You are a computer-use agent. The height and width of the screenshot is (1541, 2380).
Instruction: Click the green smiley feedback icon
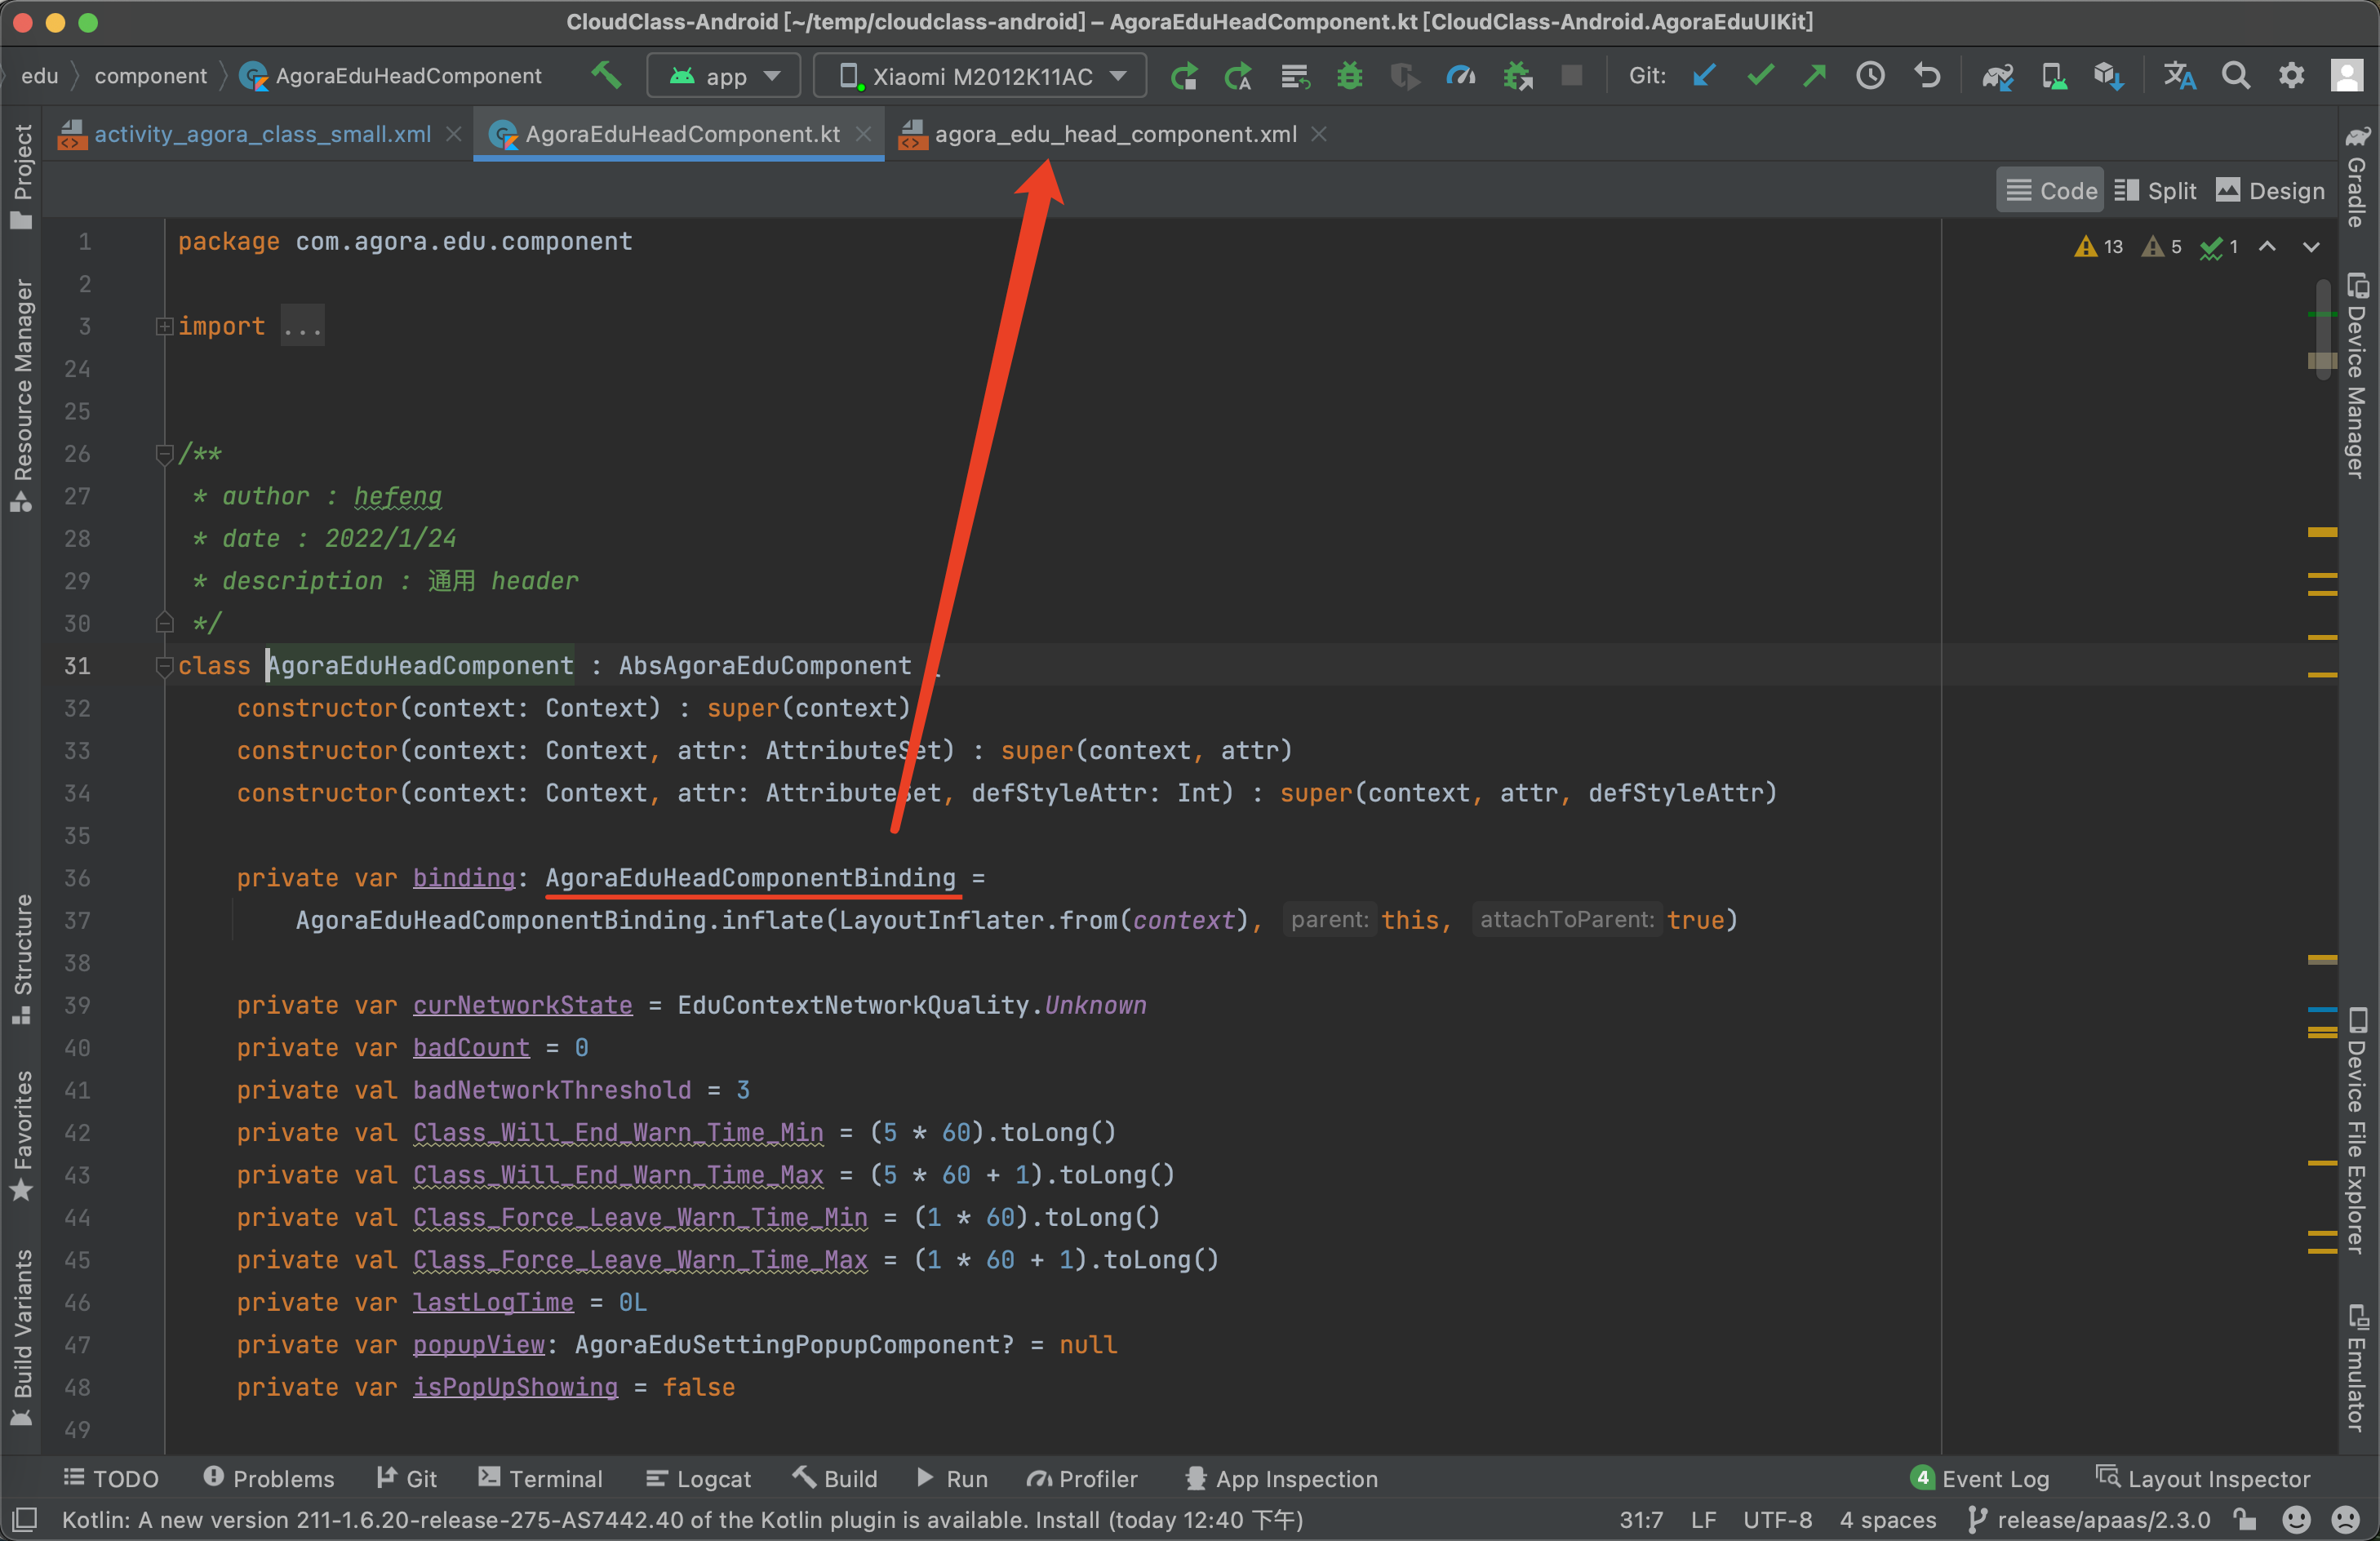pyautogui.click(x=2297, y=1520)
